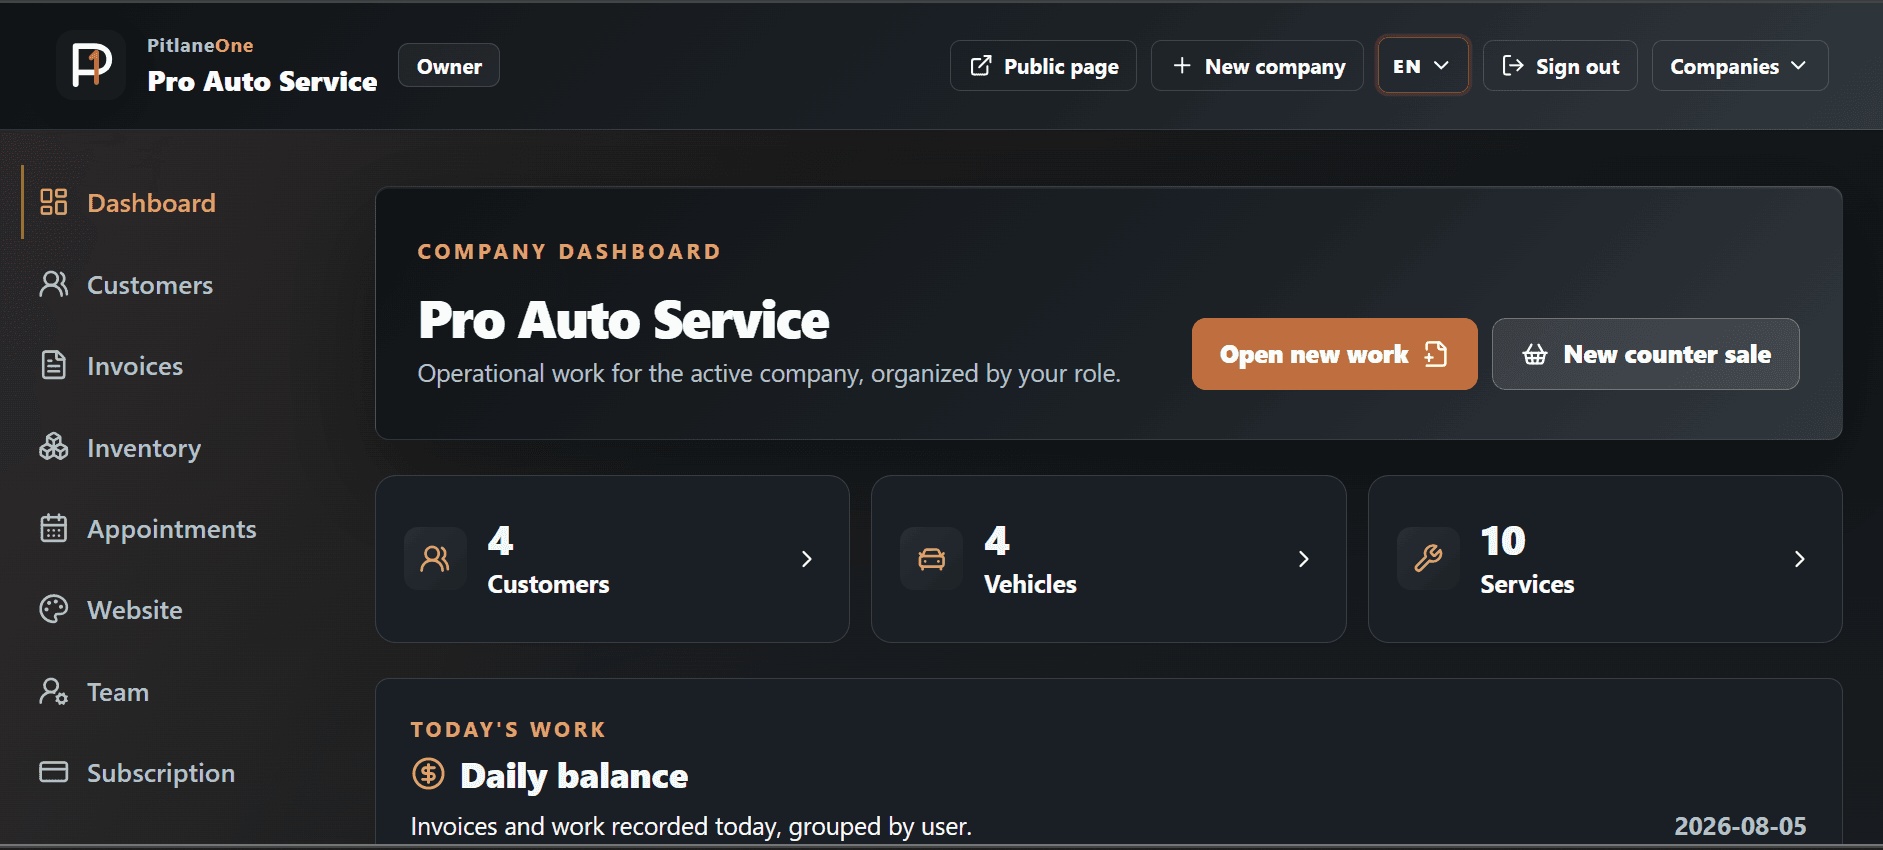Click the Public page button
Screen dimensions: 1883x850
(1043, 66)
